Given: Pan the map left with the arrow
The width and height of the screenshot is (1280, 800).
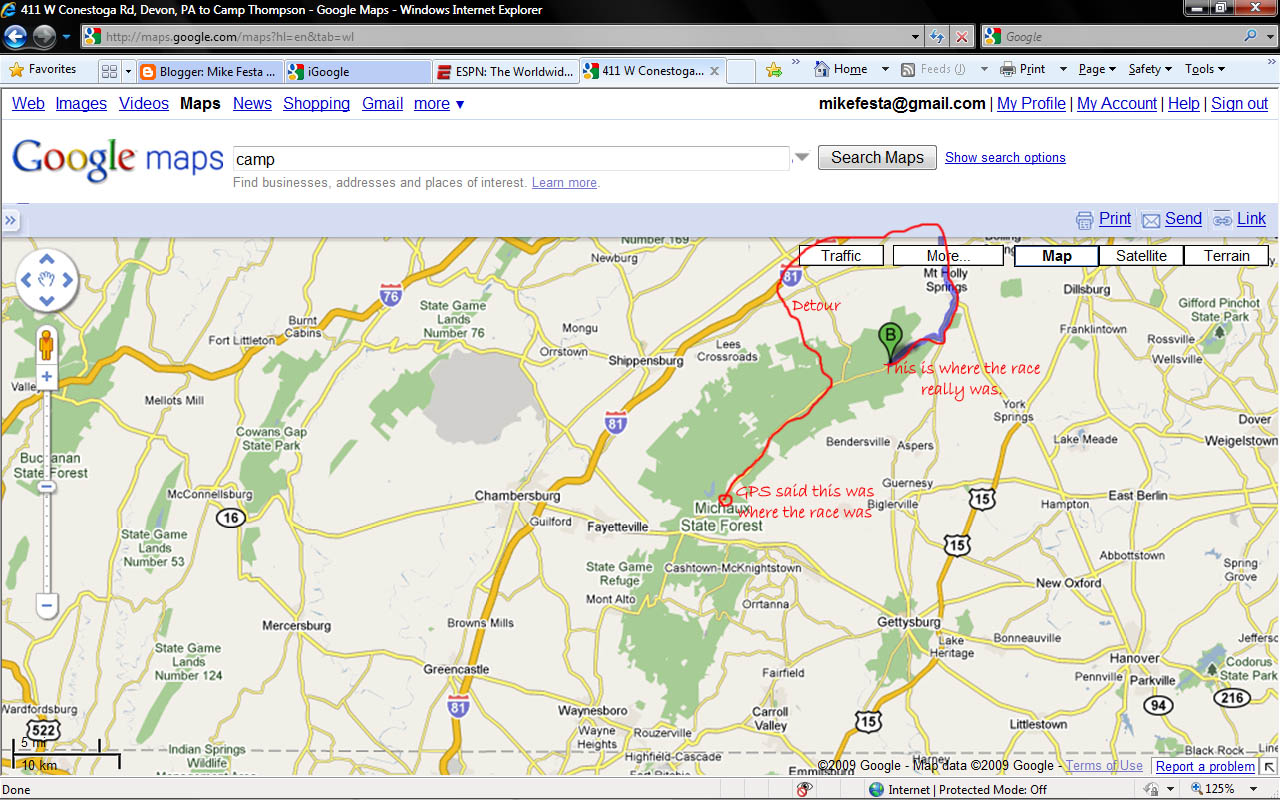Looking at the screenshot, I should point(25,280).
